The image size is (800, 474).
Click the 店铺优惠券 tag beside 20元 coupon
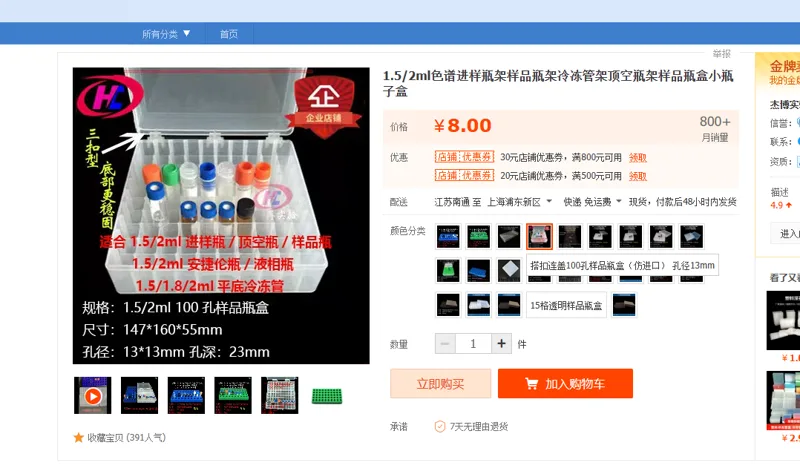click(x=464, y=176)
